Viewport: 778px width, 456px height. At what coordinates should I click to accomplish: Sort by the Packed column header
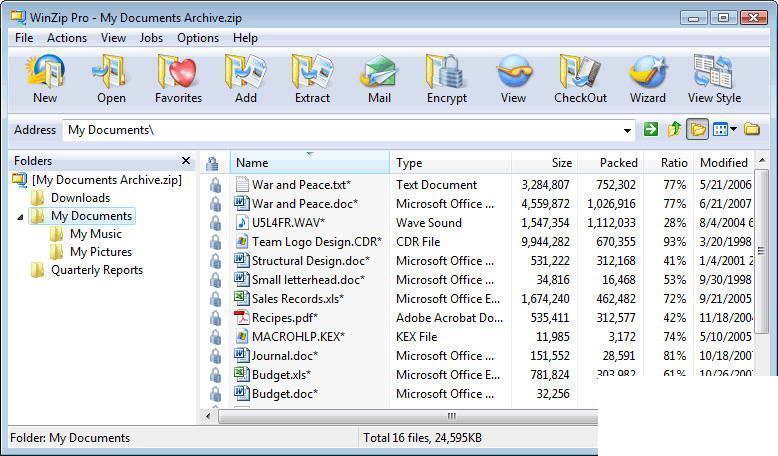611,163
